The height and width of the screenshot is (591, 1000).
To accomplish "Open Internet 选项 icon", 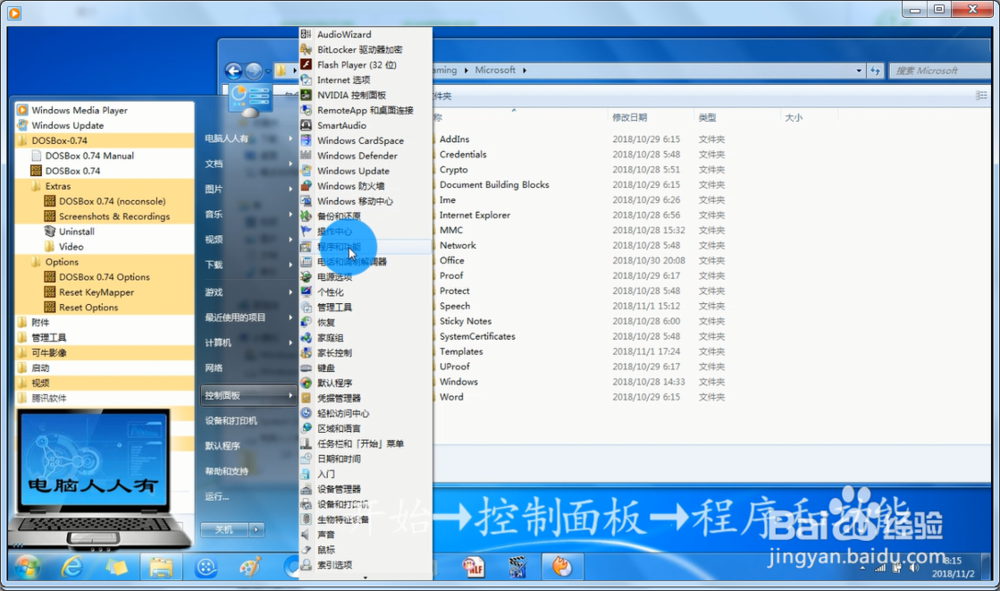I will (x=306, y=80).
